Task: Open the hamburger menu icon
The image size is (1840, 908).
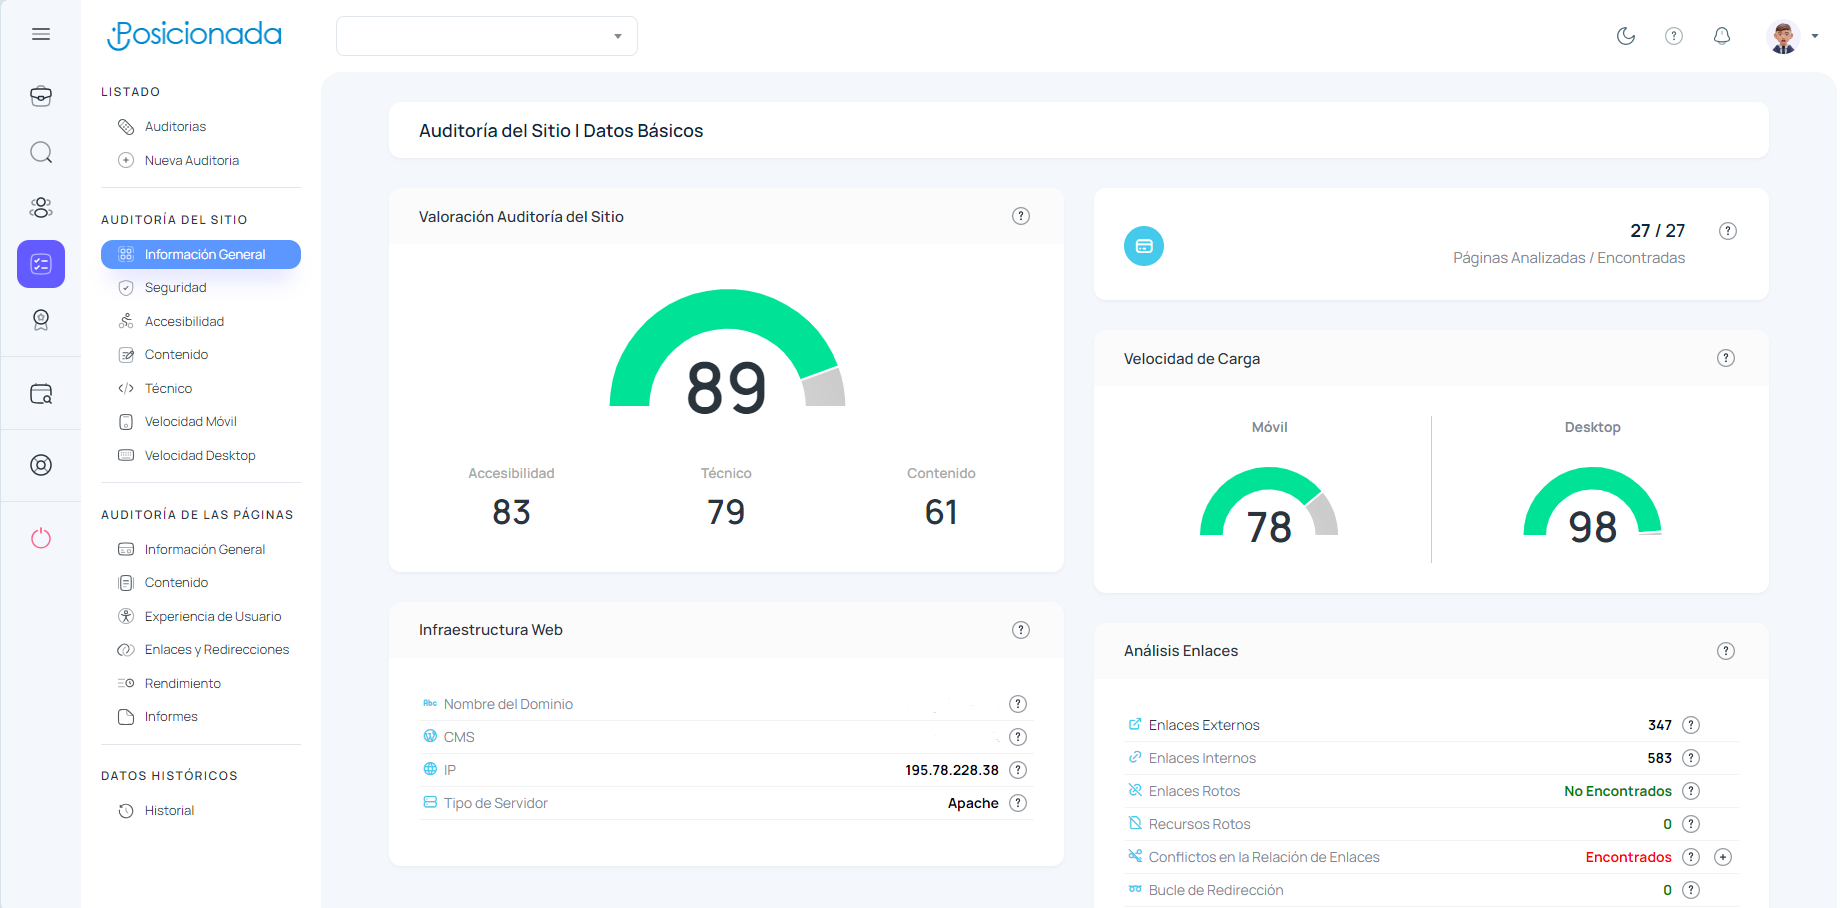Action: pos(41,34)
